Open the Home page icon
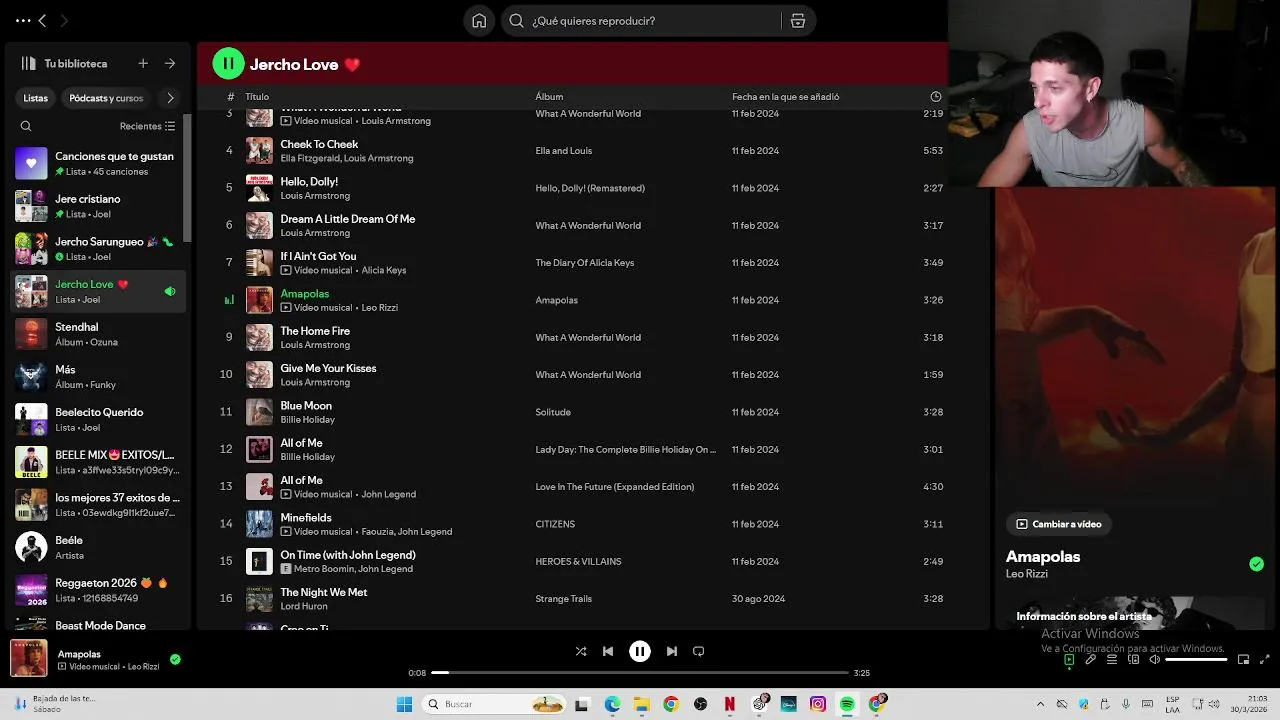Screen dimensions: 1280x720 click(x=479, y=21)
